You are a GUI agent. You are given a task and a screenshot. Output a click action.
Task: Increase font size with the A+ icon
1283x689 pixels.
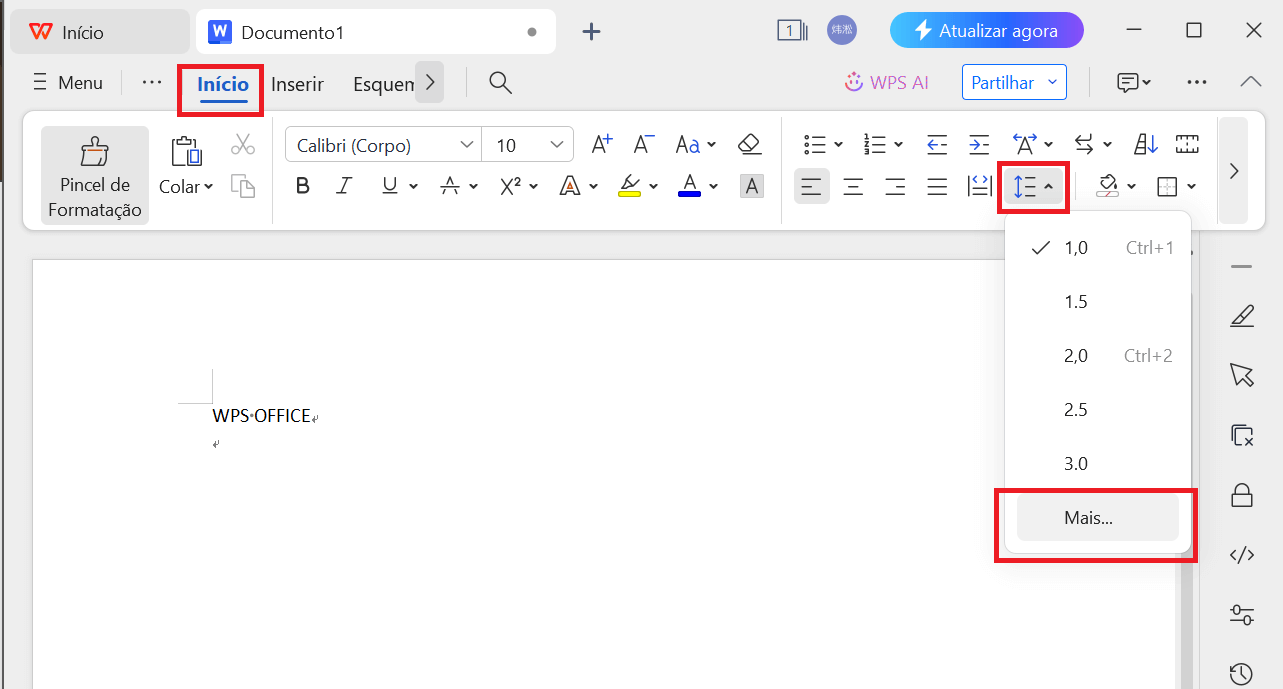[600, 144]
